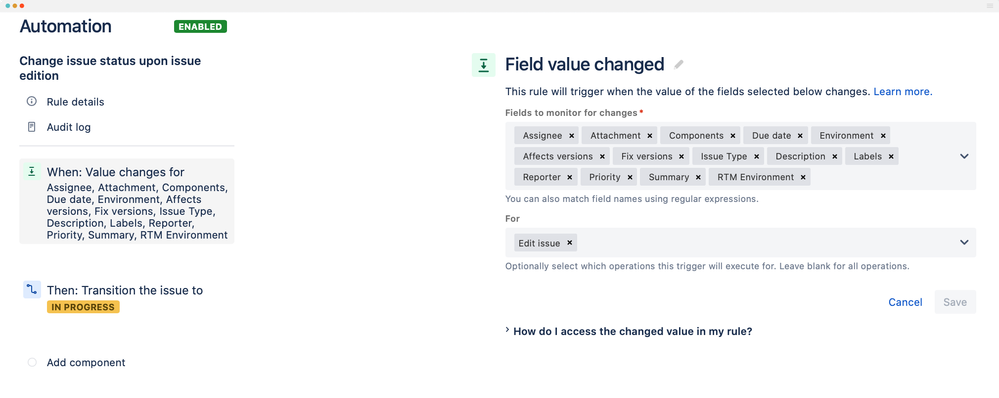The width and height of the screenshot is (999, 398).
Task: Click the Cancel link
Action: click(x=905, y=302)
